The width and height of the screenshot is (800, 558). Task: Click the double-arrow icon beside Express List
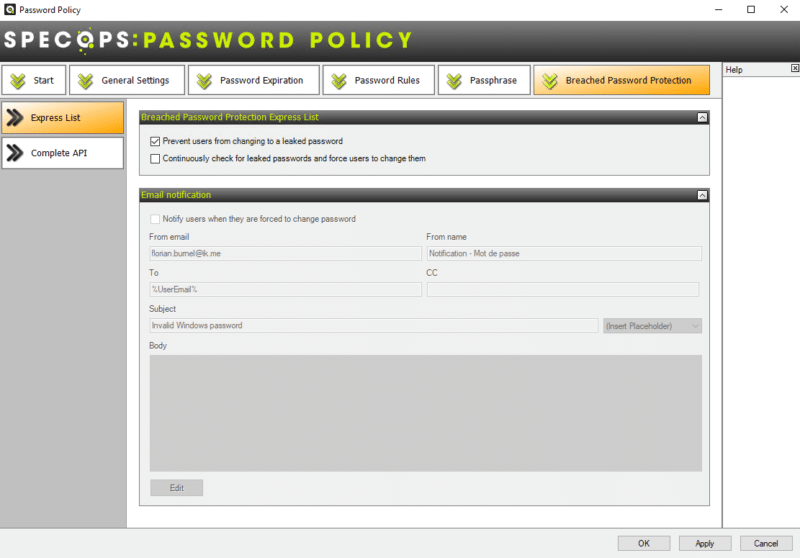click(15, 118)
